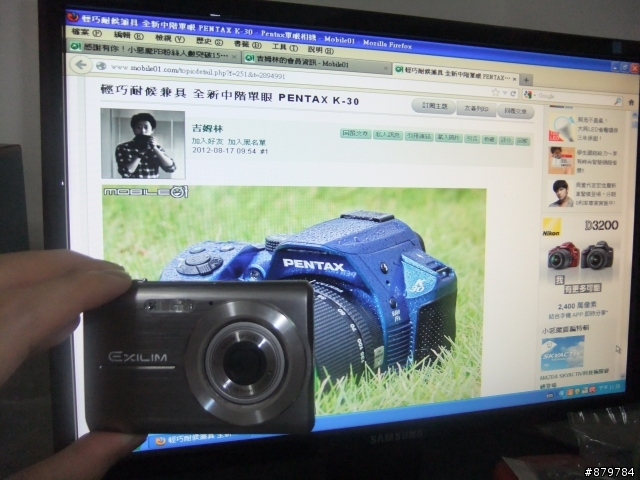
Task: Open the 歷史 (S) menu
Action: 209,42
